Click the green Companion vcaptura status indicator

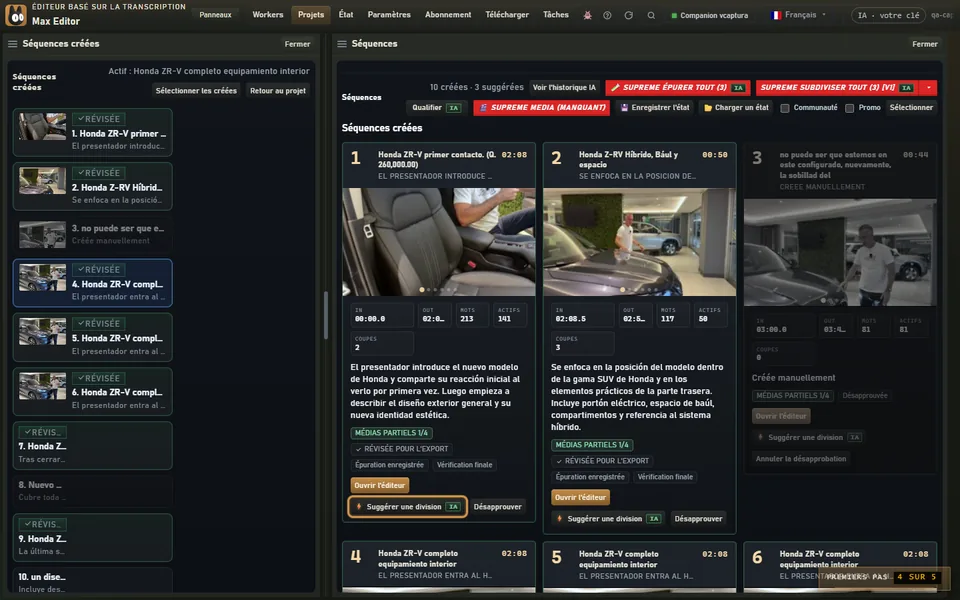pyautogui.click(x=674, y=16)
